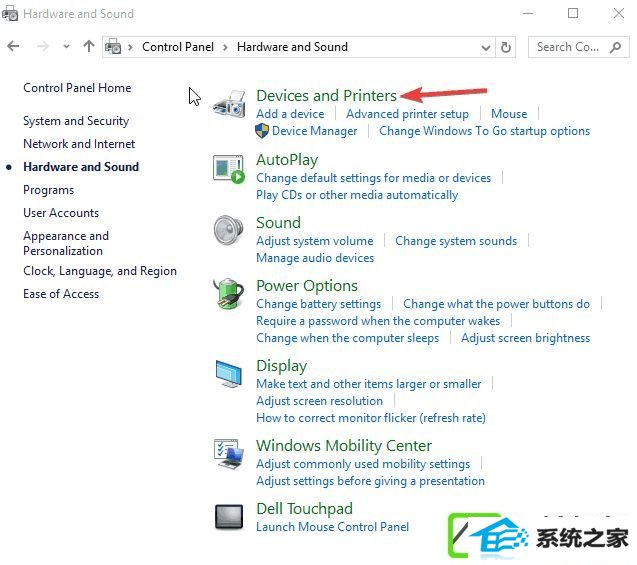This screenshot has height=565, width=637.
Task: Go back with the back arrow
Action: [x=13, y=46]
